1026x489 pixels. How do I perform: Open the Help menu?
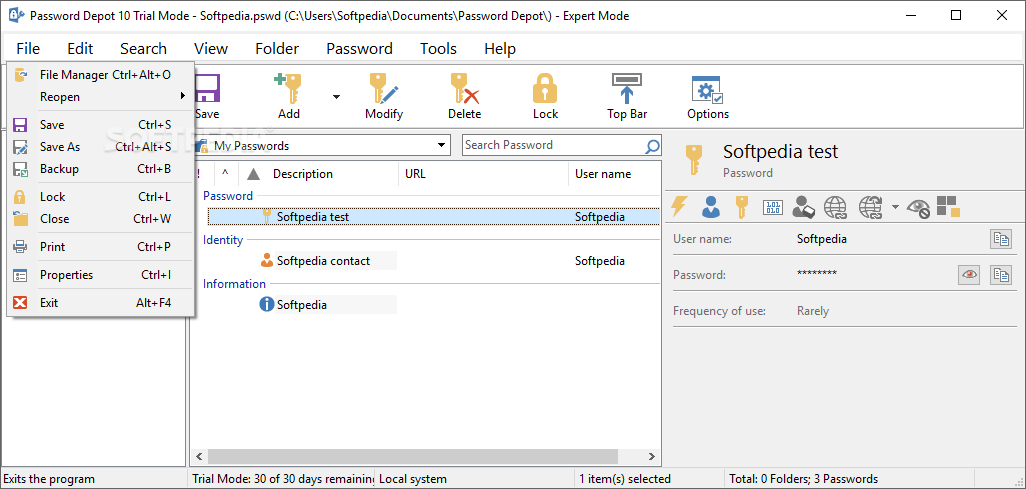(500, 48)
